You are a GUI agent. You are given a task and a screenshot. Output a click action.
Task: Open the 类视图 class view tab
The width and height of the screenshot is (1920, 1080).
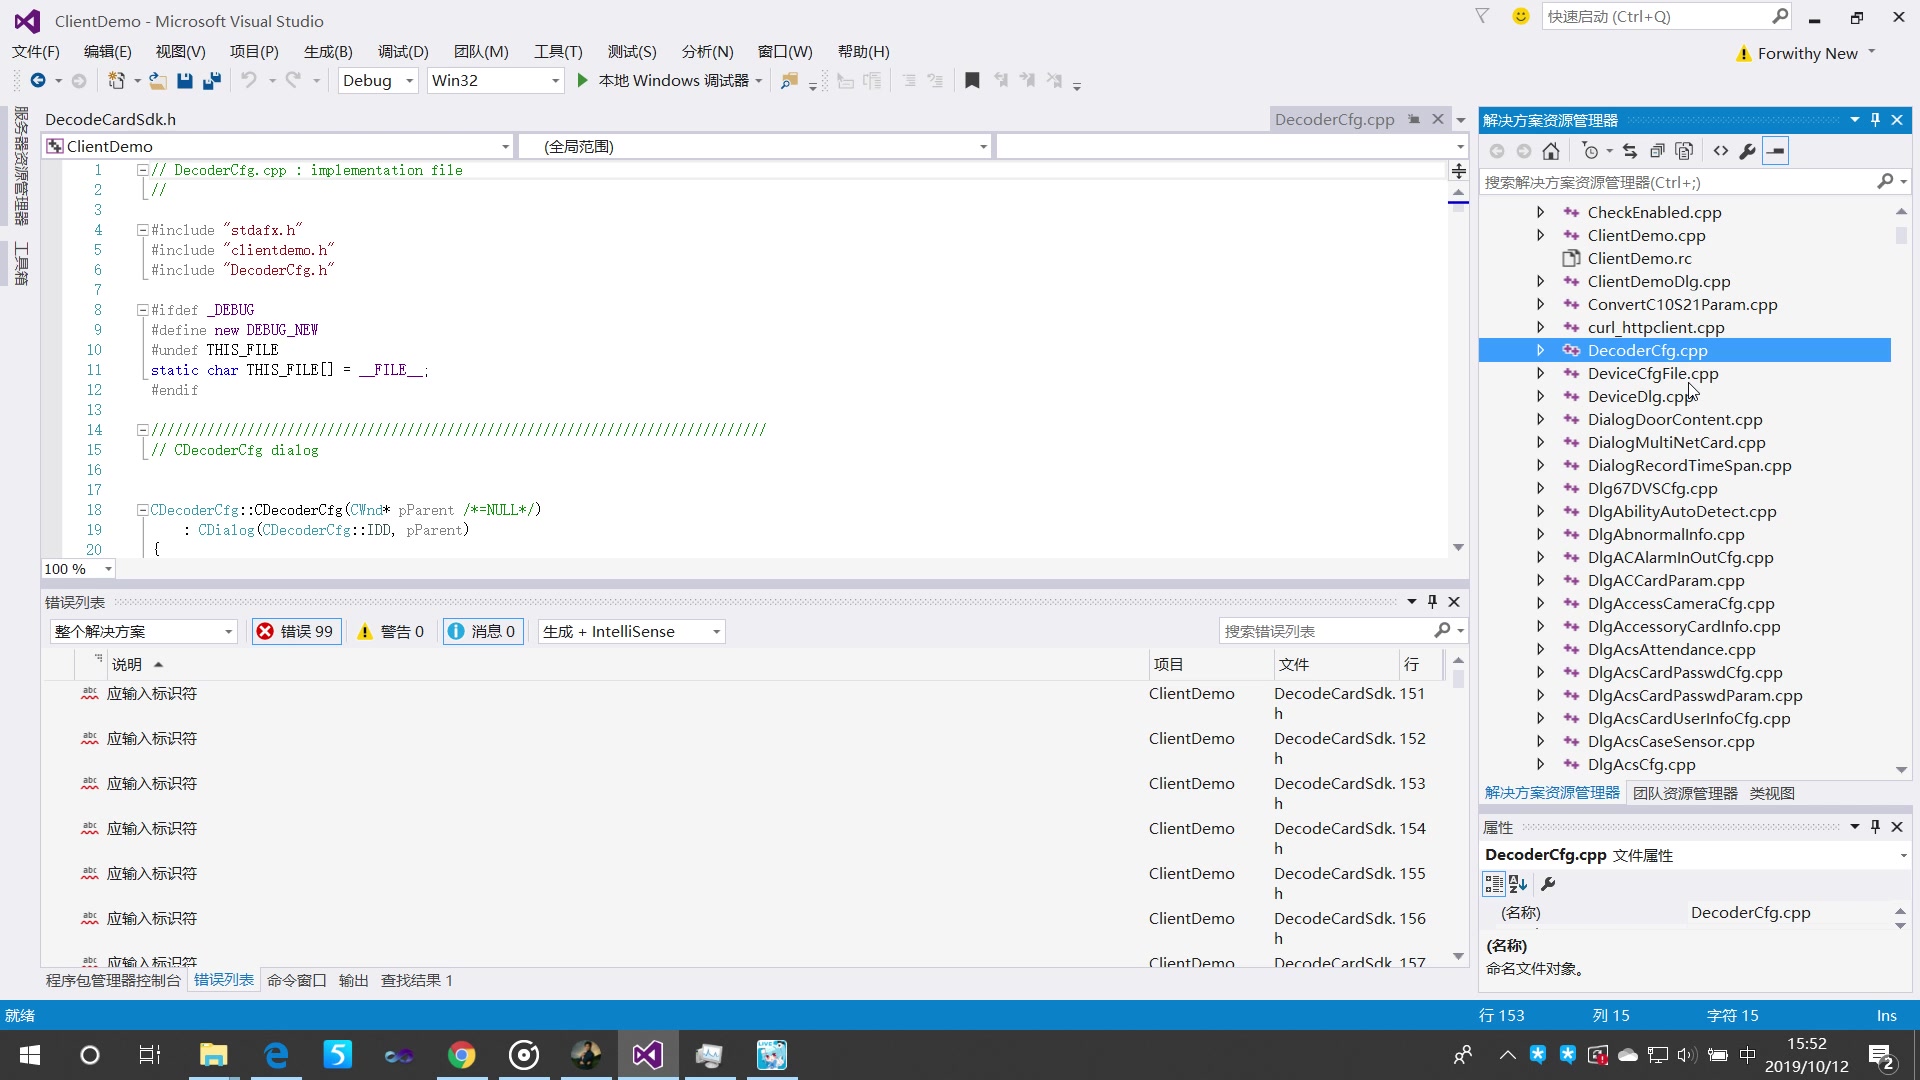[x=1772, y=794]
